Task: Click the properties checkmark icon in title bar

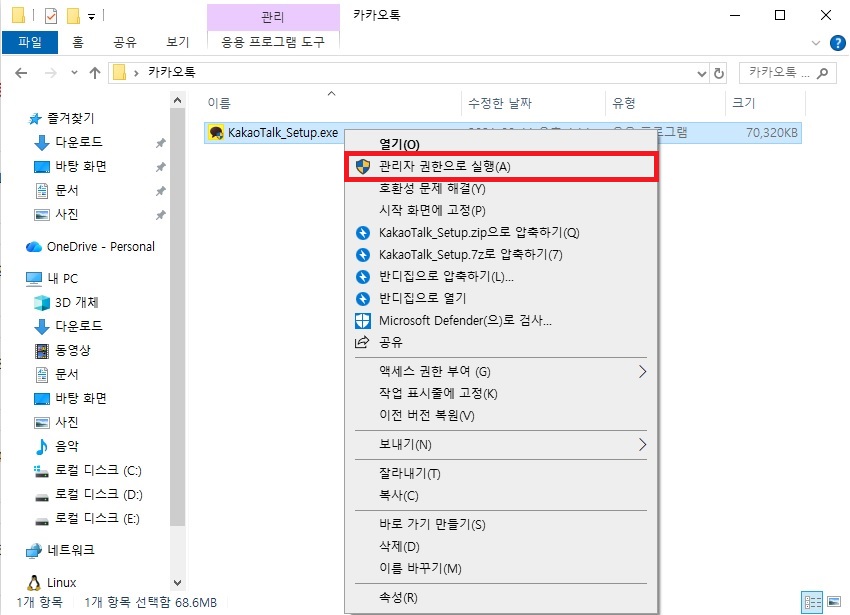Action: [x=50, y=16]
